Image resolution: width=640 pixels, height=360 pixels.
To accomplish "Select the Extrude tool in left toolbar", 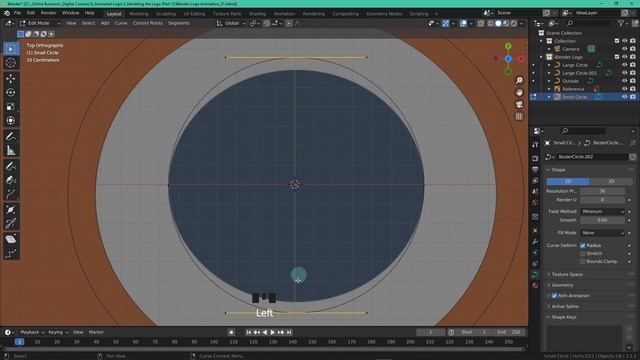I will click(11, 194).
